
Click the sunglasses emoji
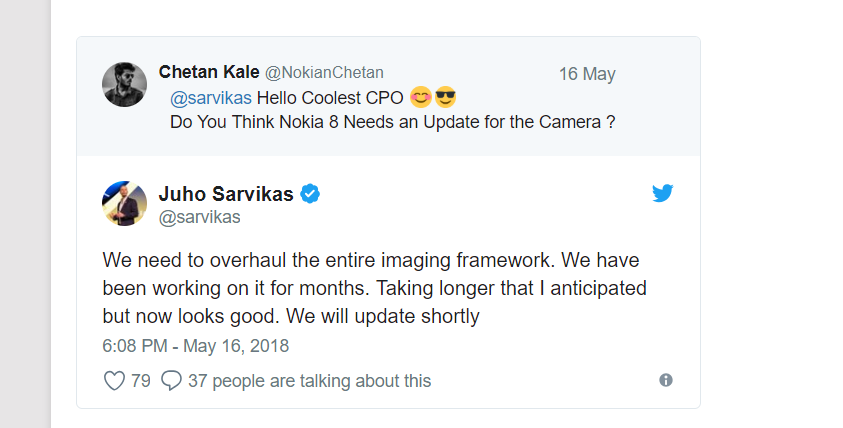(445, 98)
